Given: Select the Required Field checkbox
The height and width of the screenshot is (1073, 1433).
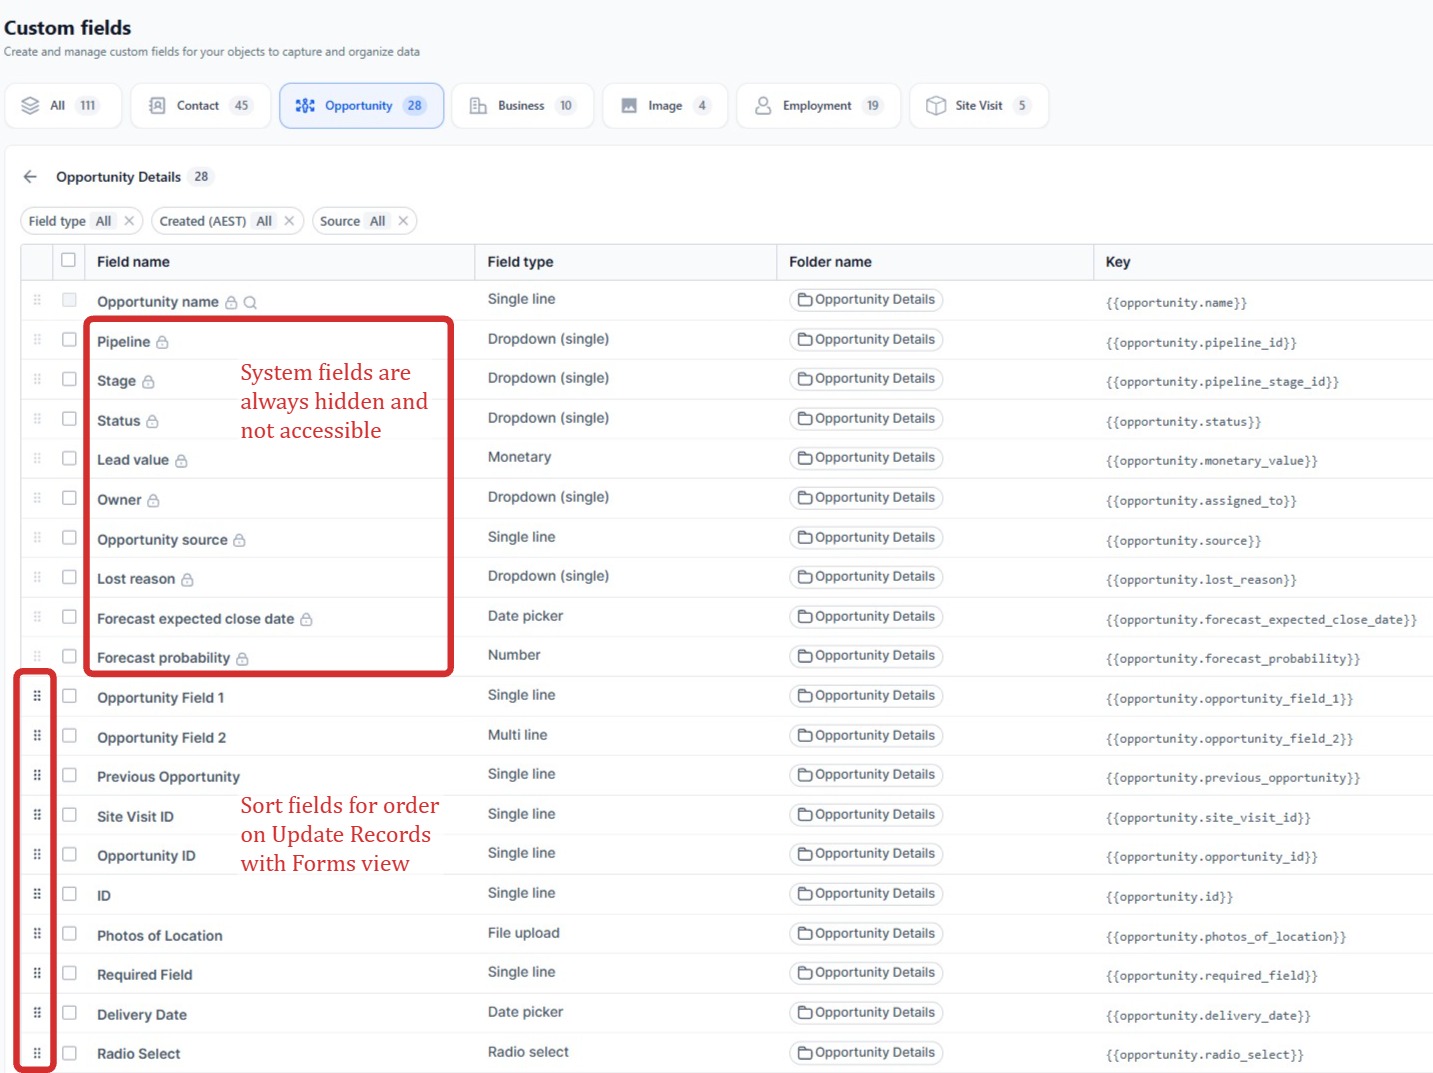Looking at the screenshot, I should click(x=69, y=973).
